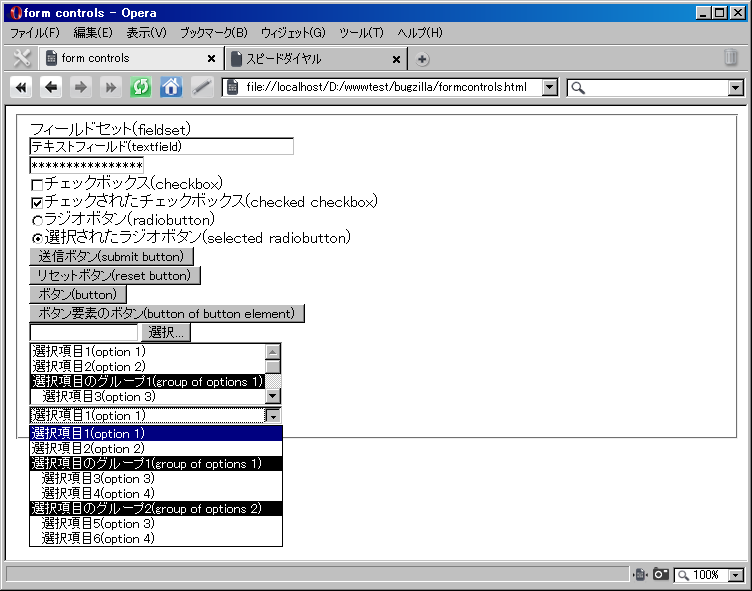The width and height of the screenshot is (752, 591).
Task: Choose 選択項目1(option 1) in dropdown list
Action: pos(156,434)
